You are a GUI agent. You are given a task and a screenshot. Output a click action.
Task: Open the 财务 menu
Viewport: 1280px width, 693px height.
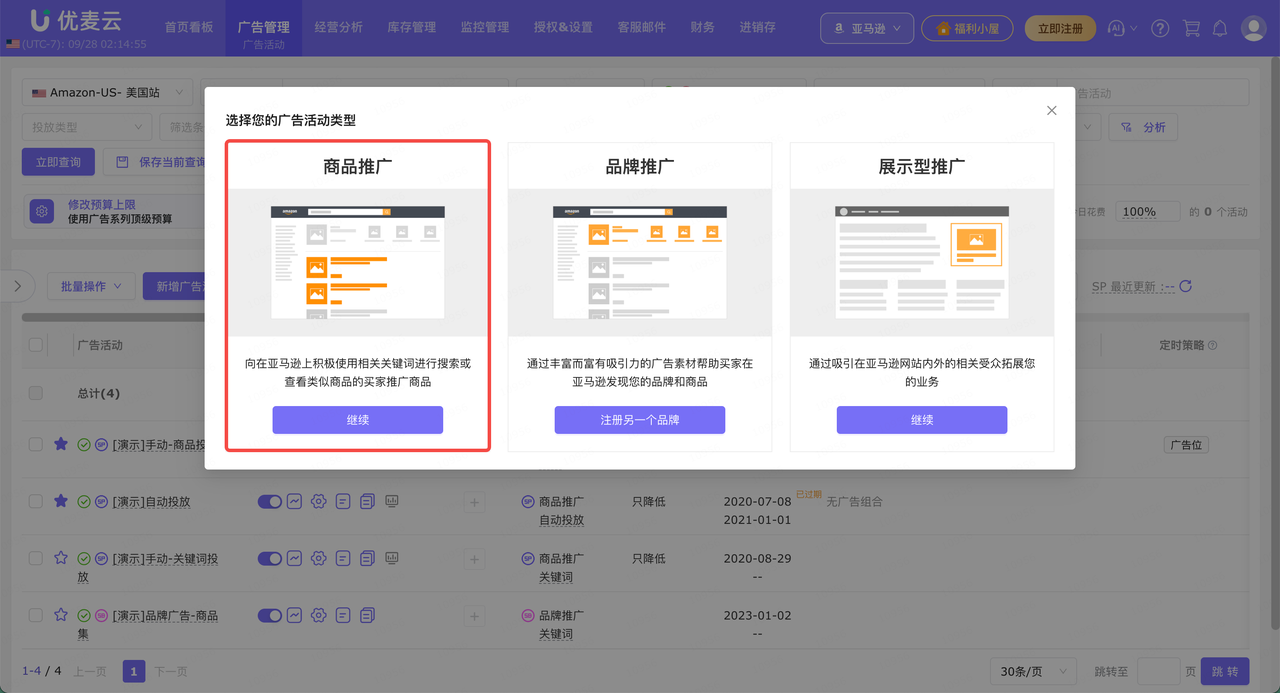tap(703, 28)
